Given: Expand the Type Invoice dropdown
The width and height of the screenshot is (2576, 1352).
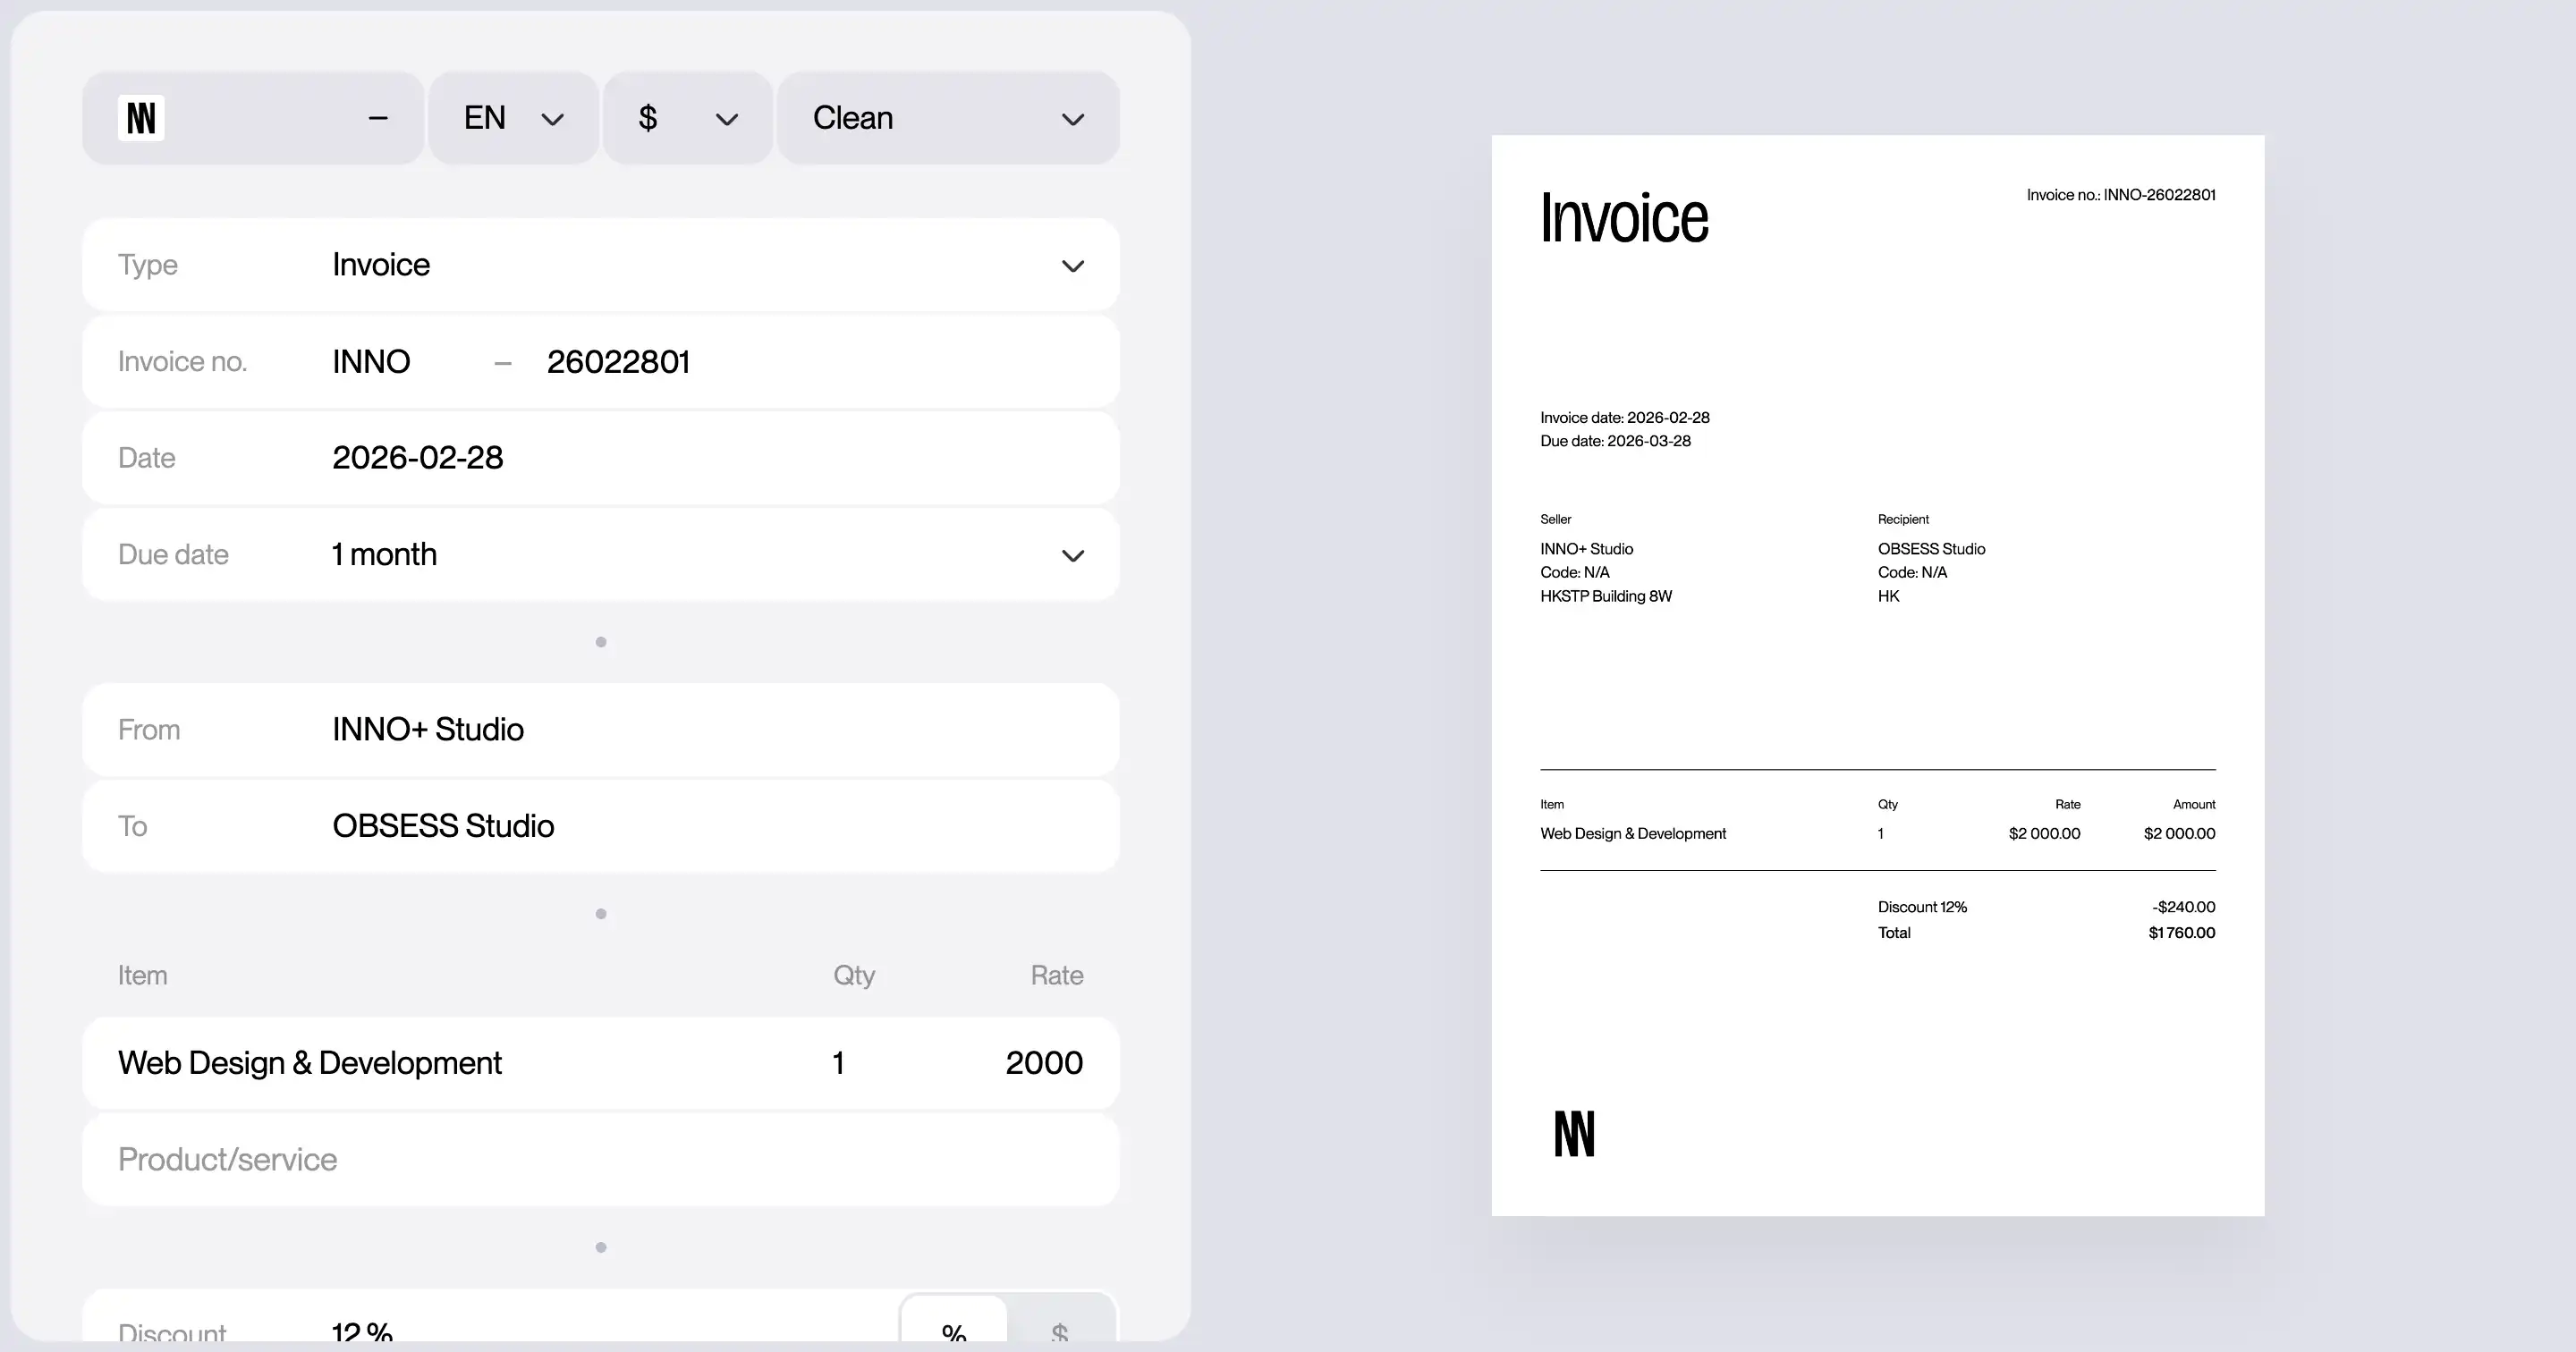Looking at the screenshot, I should tap(601, 265).
